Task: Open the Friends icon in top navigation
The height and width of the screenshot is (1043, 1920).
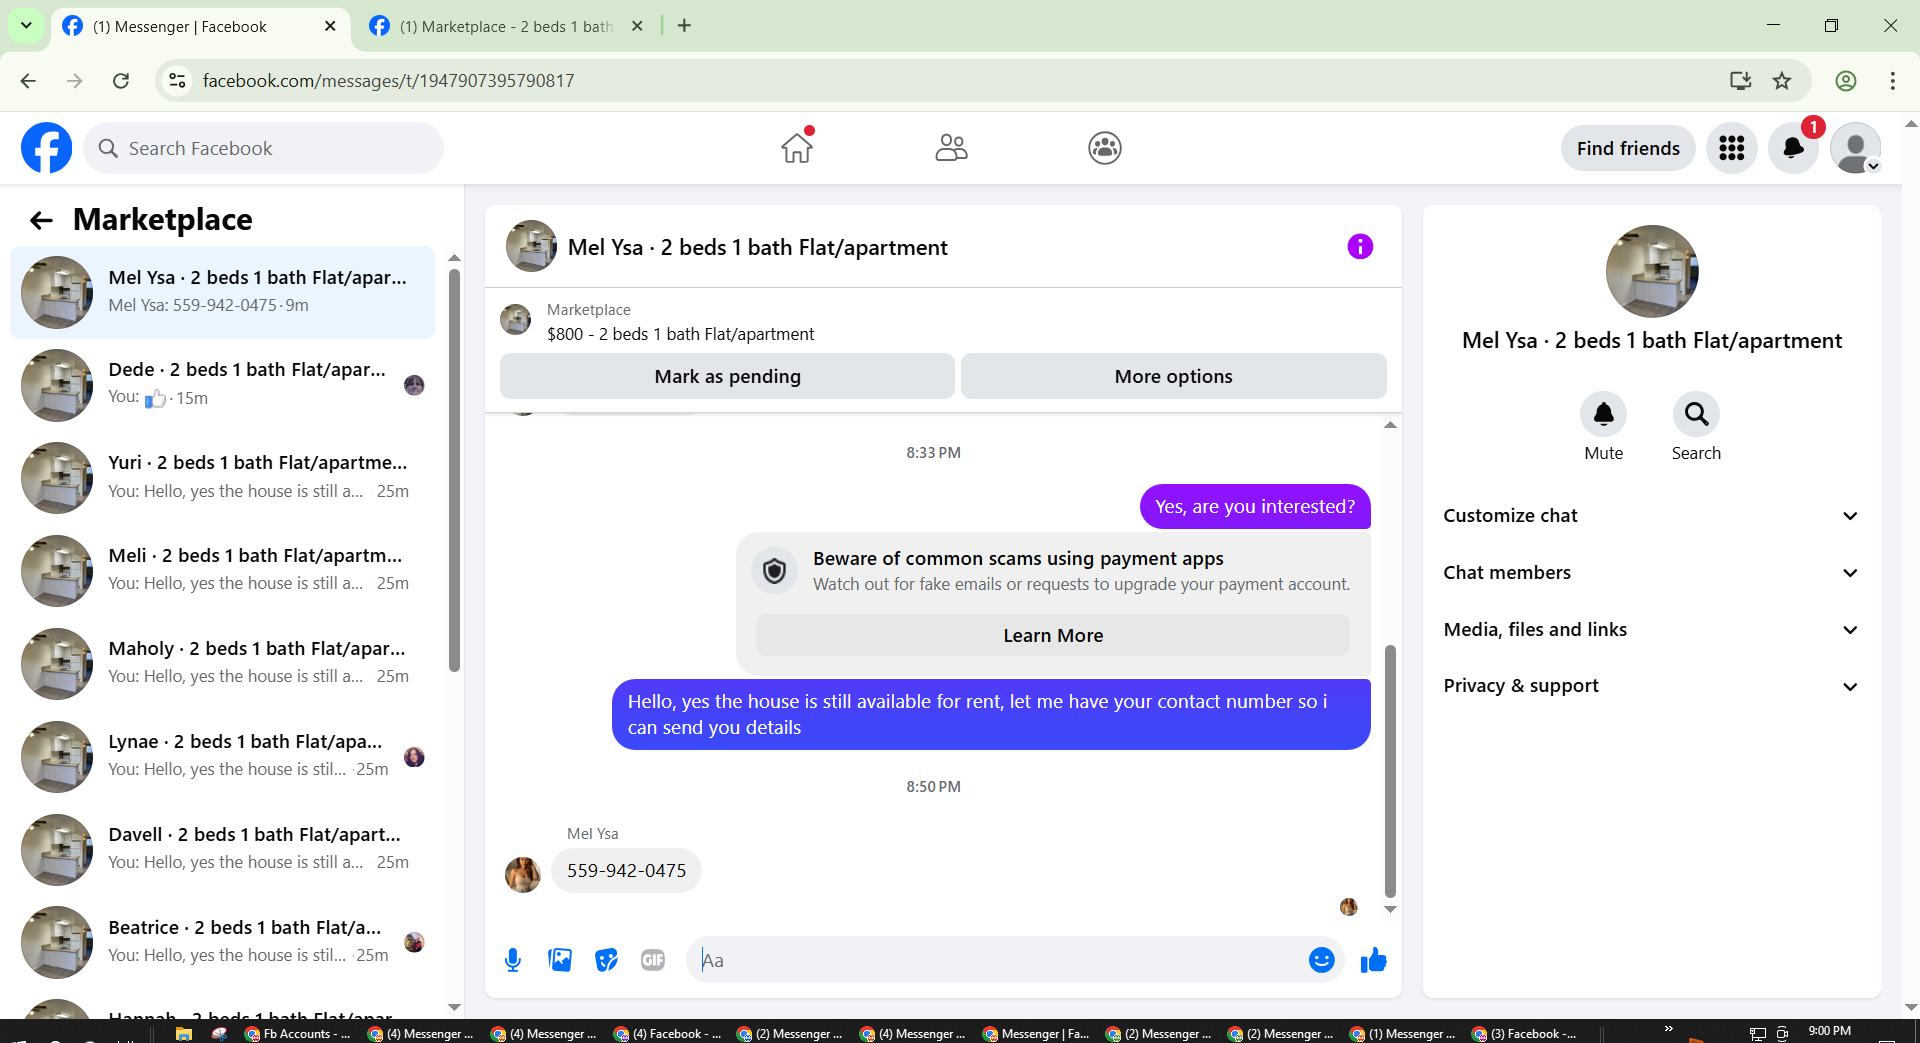Action: point(951,148)
